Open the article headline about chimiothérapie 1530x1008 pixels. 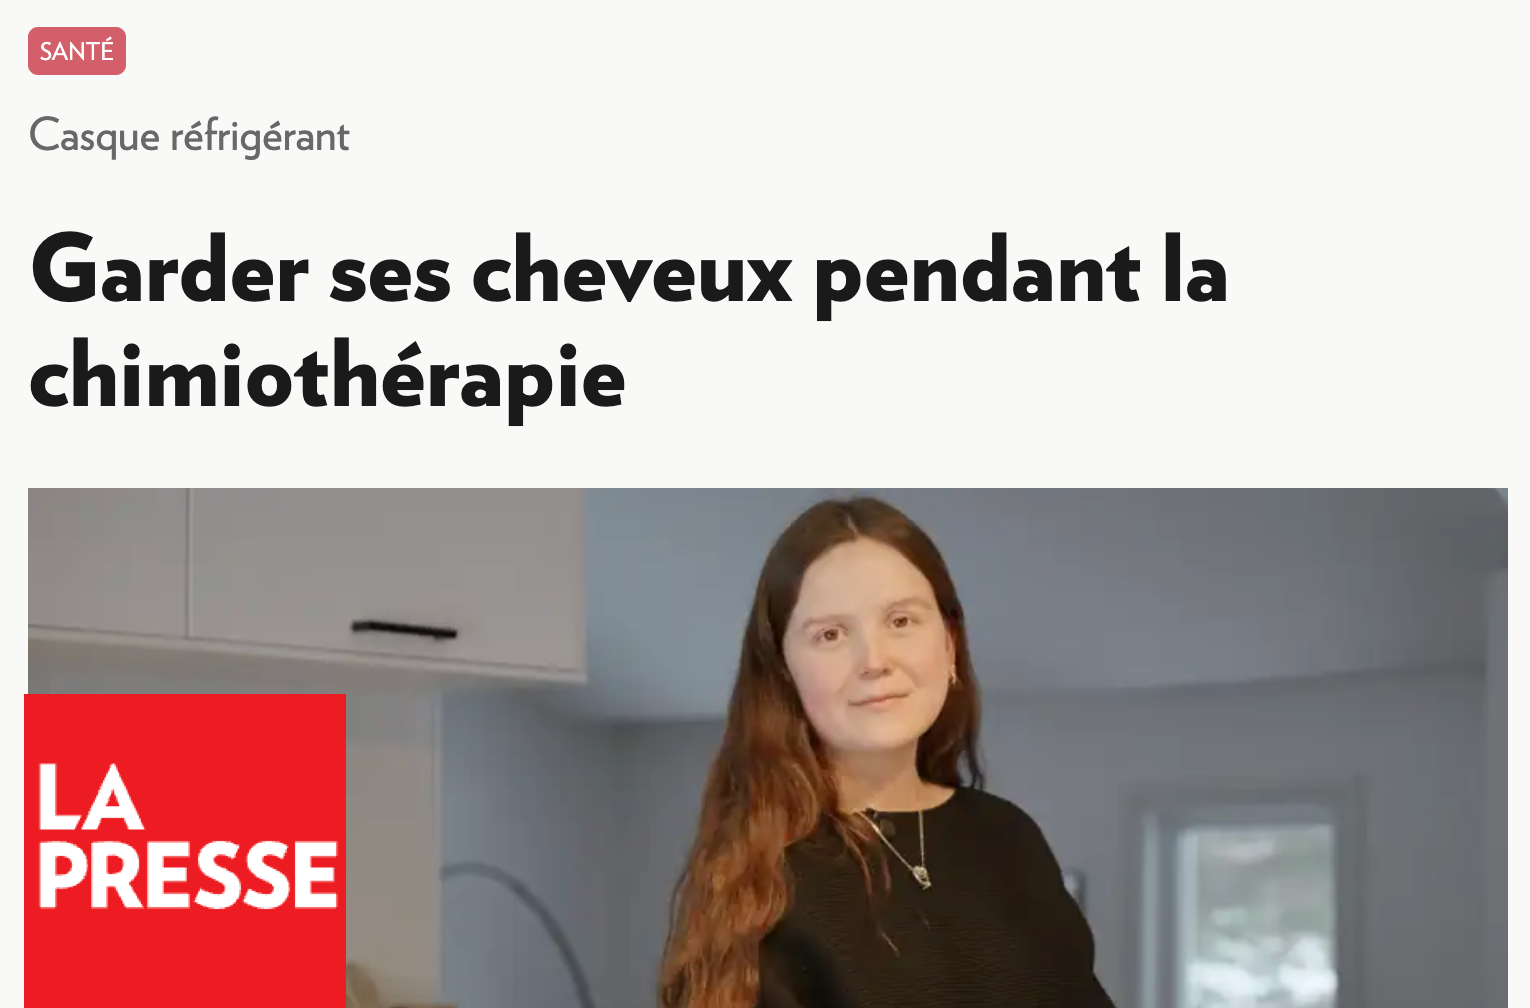pos(629,322)
